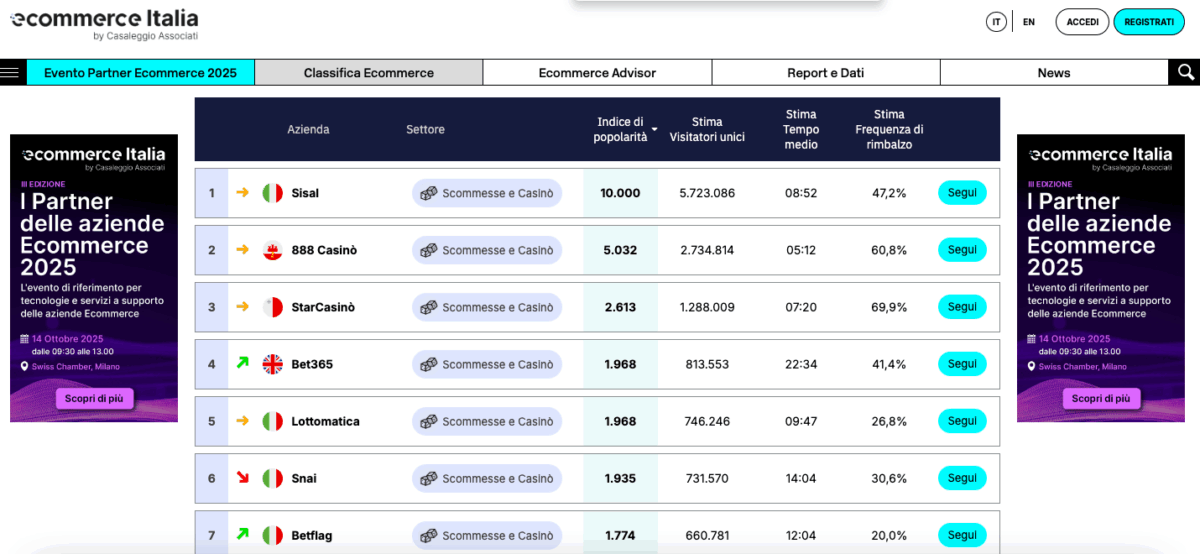Follow Sisal with the Segui button
Viewport: 1200px width, 554px height.
[962, 193]
